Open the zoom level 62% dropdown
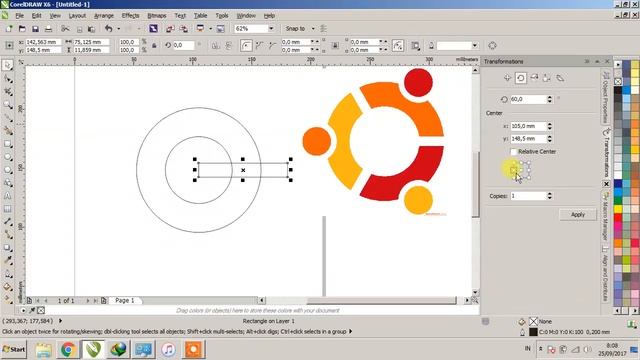Image resolution: width=640 pixels, height=360 pixels. tap(271, 29)
